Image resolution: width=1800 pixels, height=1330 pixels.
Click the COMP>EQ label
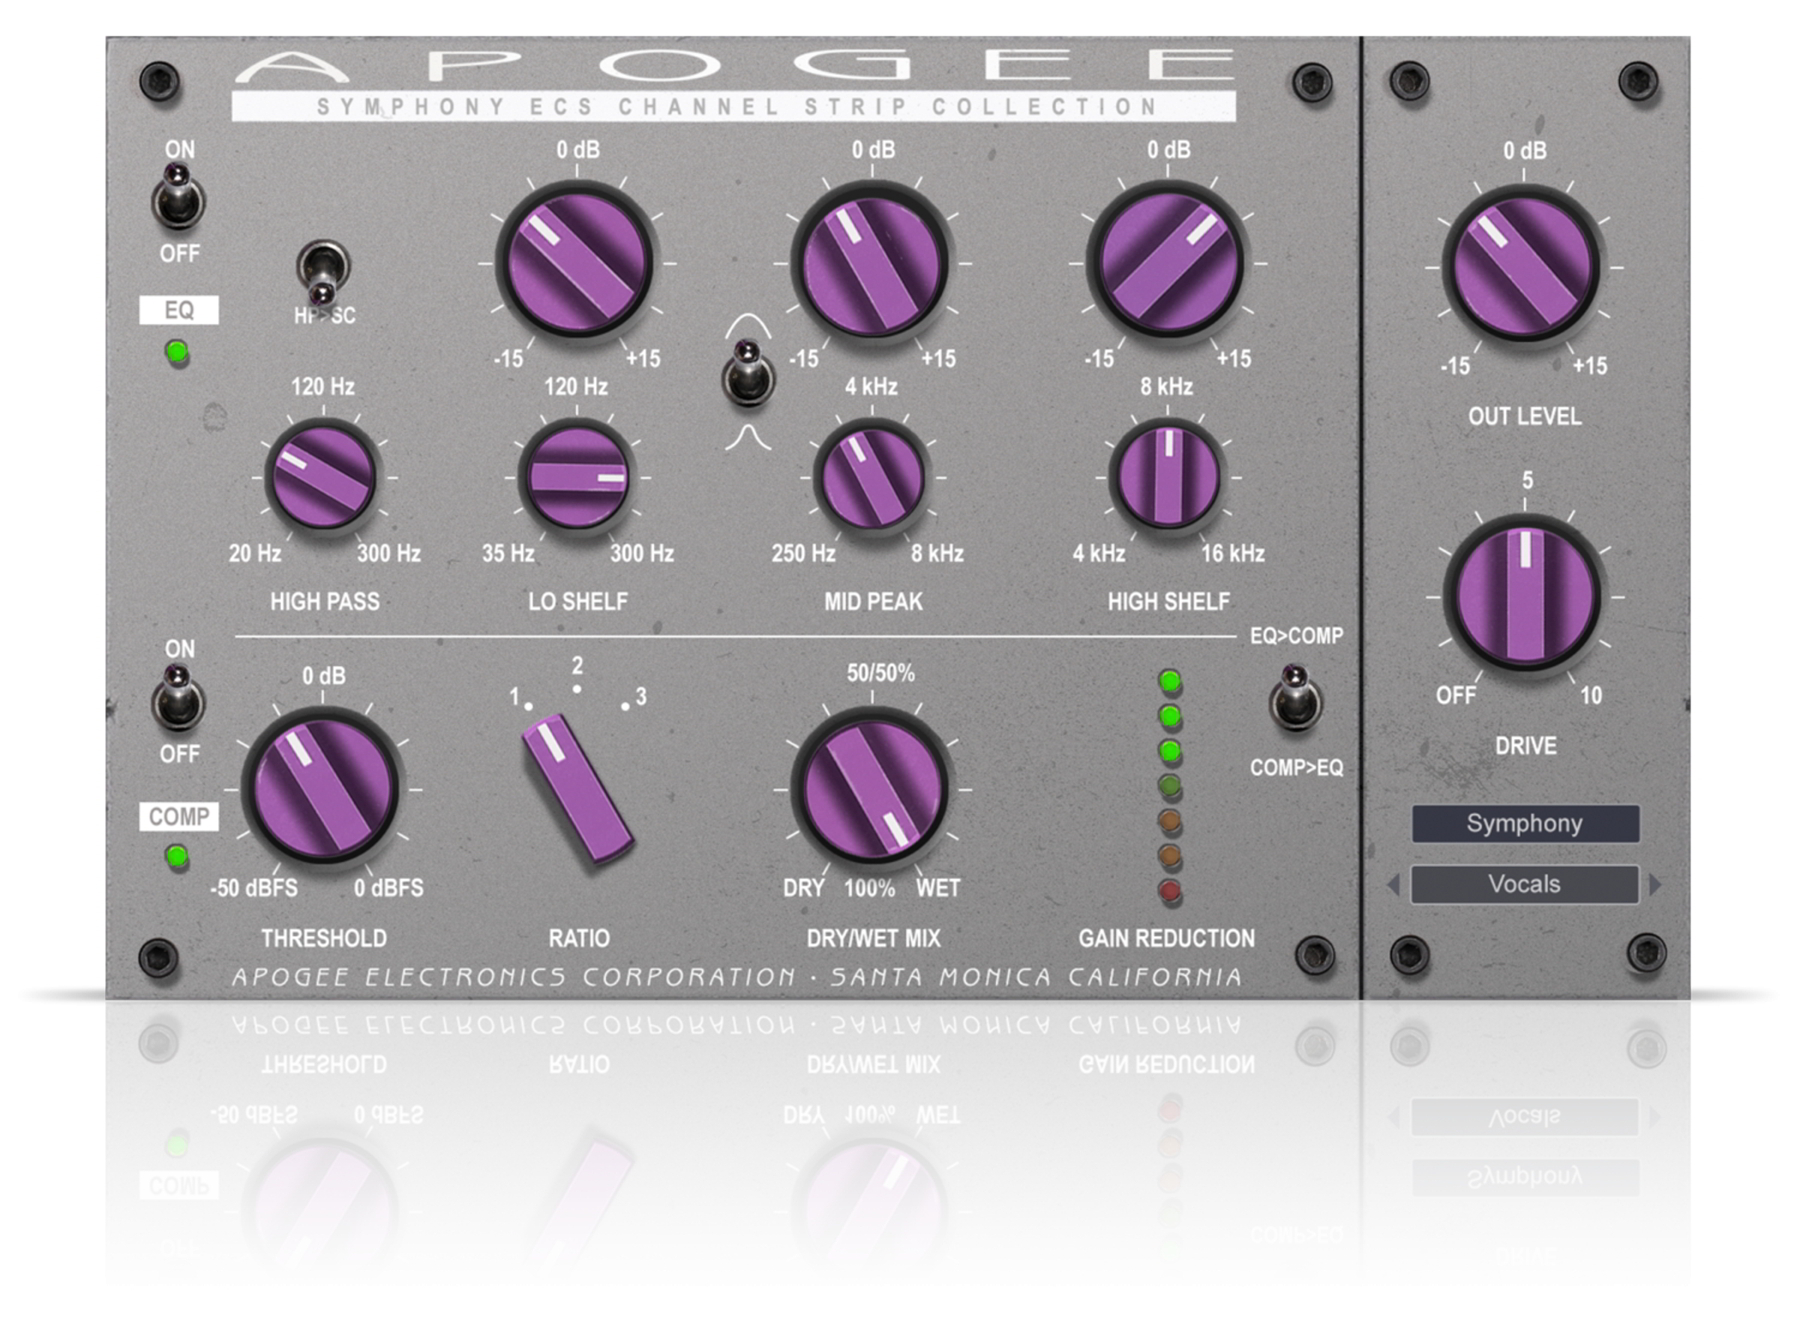coord(1296,767)
